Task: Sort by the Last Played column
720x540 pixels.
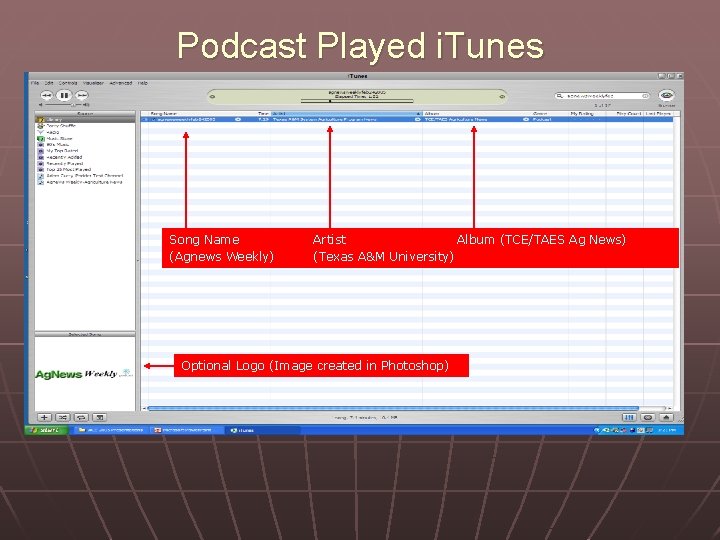Action: pos(658,113)
